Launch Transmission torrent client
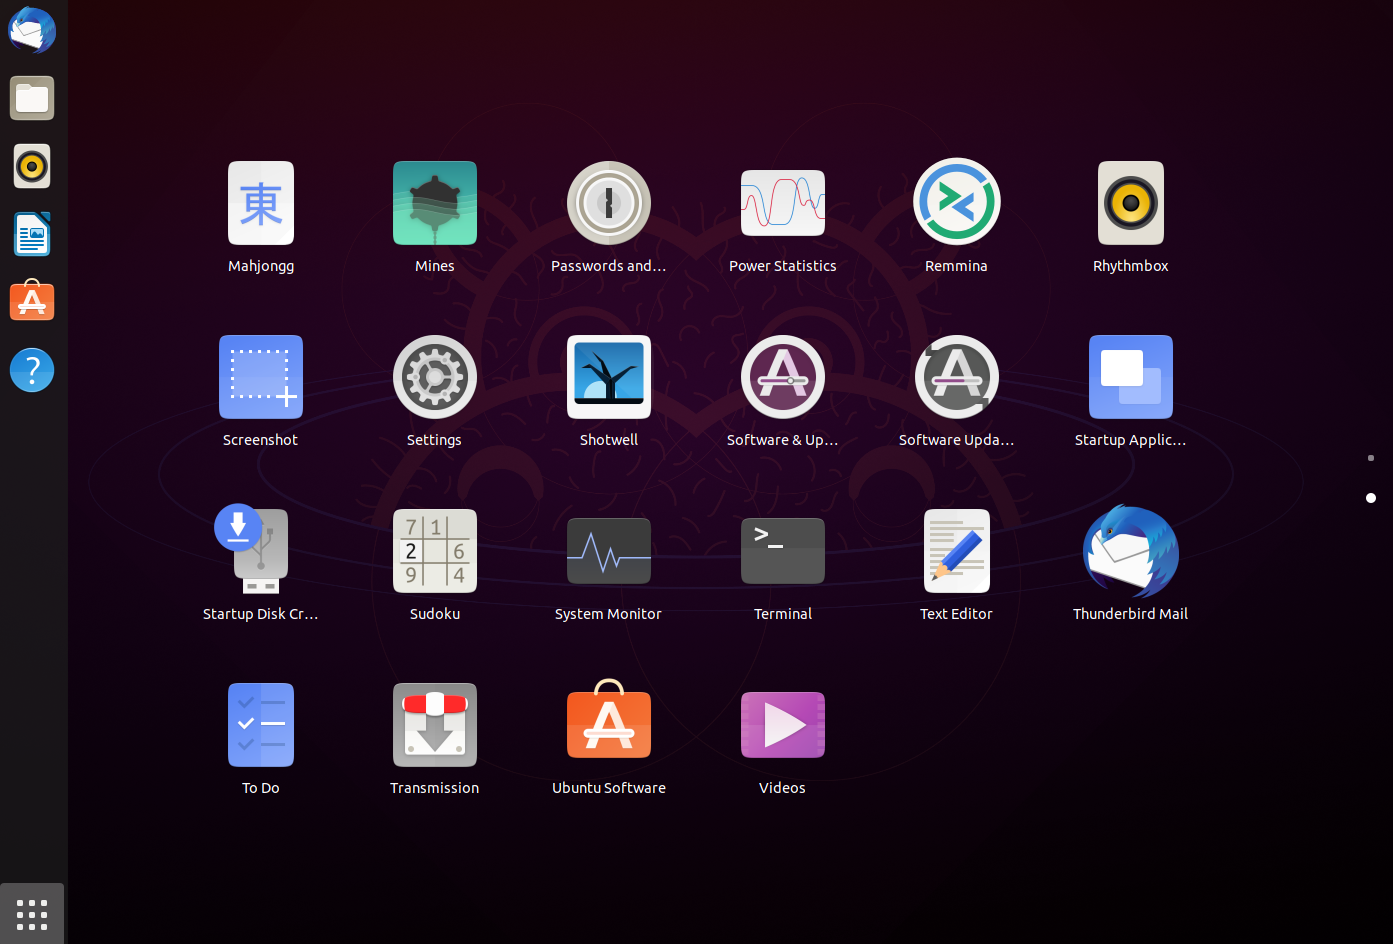Image resolution: width=1393 pixels, height=944 pixels. point(435,725)
